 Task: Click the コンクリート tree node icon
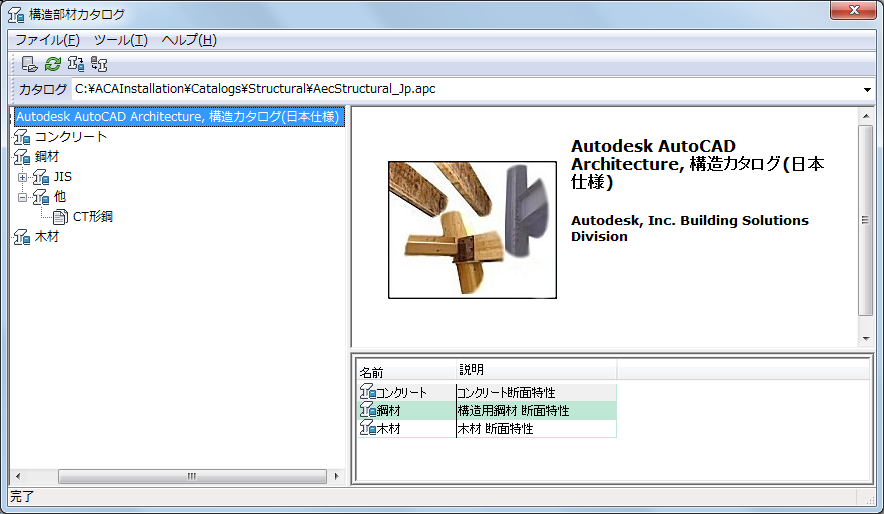[22, 137]
